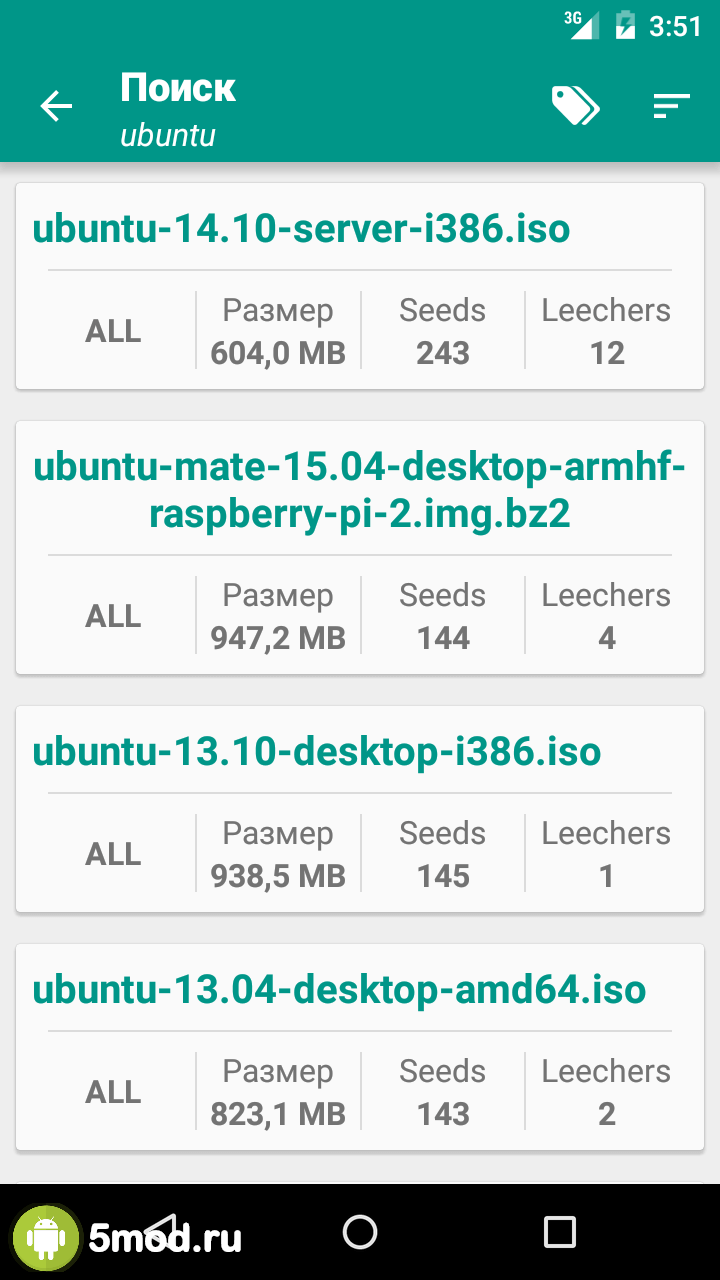Tap the Поиск title heading
The height and width of the screenshot is (1280, 720).
tap(178, 88)
